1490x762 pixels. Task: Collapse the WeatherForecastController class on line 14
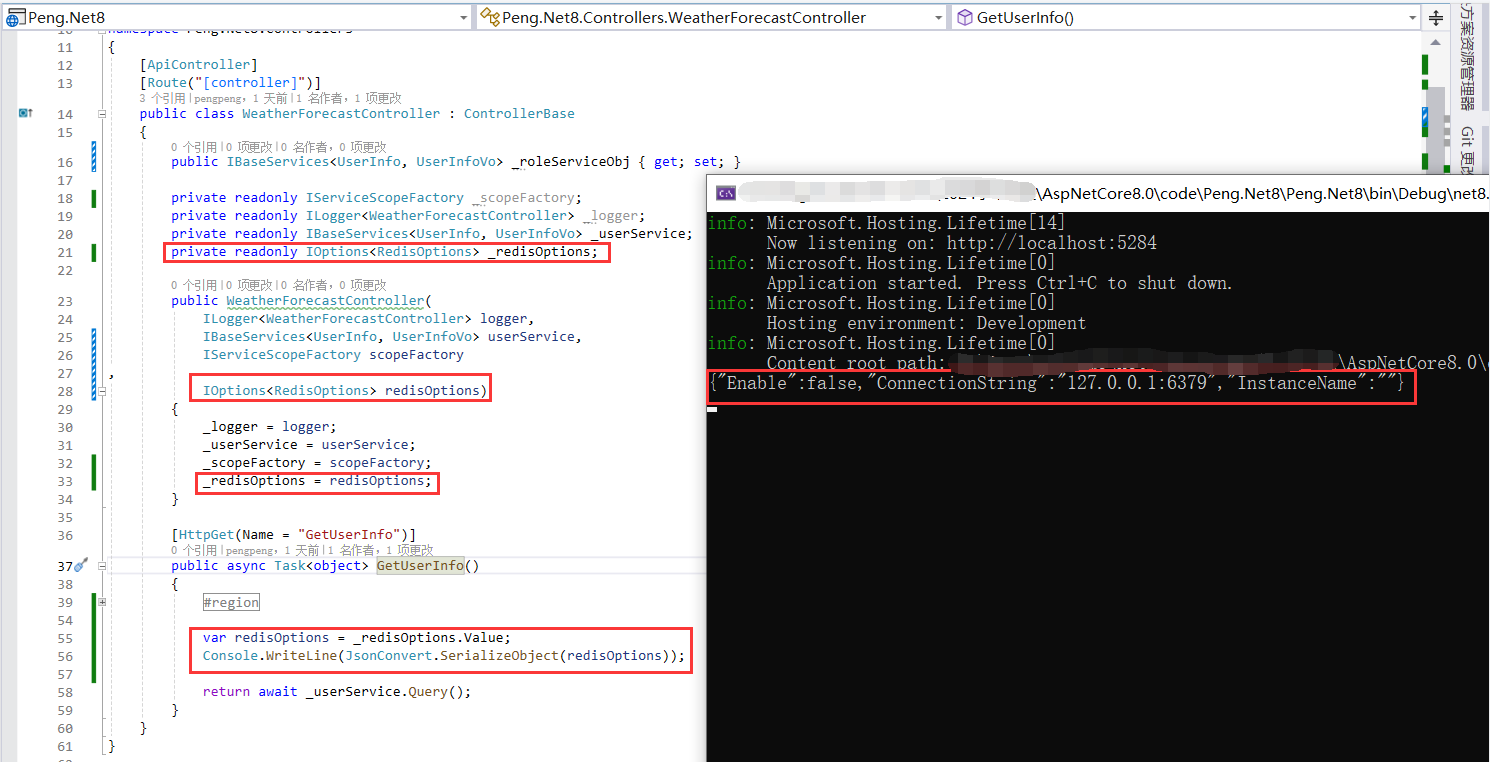[x=102, y=114]
